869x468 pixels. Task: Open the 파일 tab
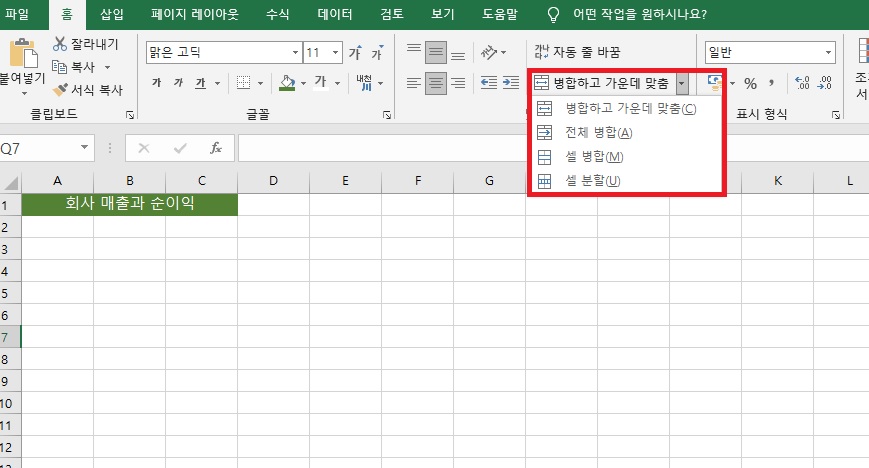tap(17, 14)
